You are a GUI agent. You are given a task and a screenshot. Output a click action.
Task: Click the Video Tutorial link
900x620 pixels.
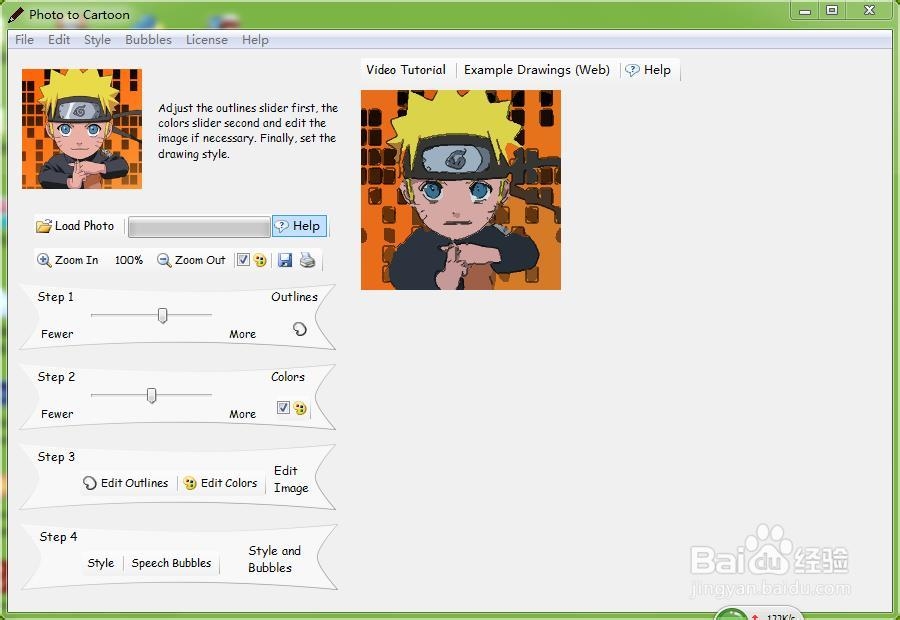(x=406, y=69)
